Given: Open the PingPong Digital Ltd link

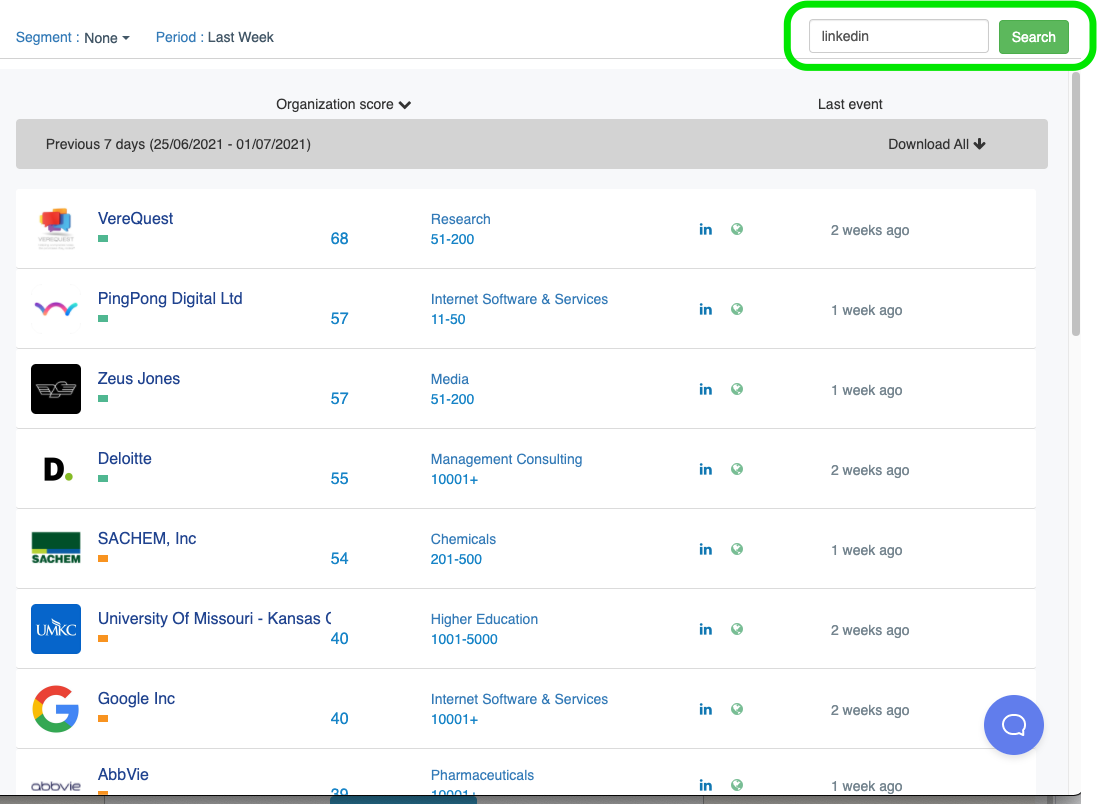Looking at the screenshot, I should point(170,299).
